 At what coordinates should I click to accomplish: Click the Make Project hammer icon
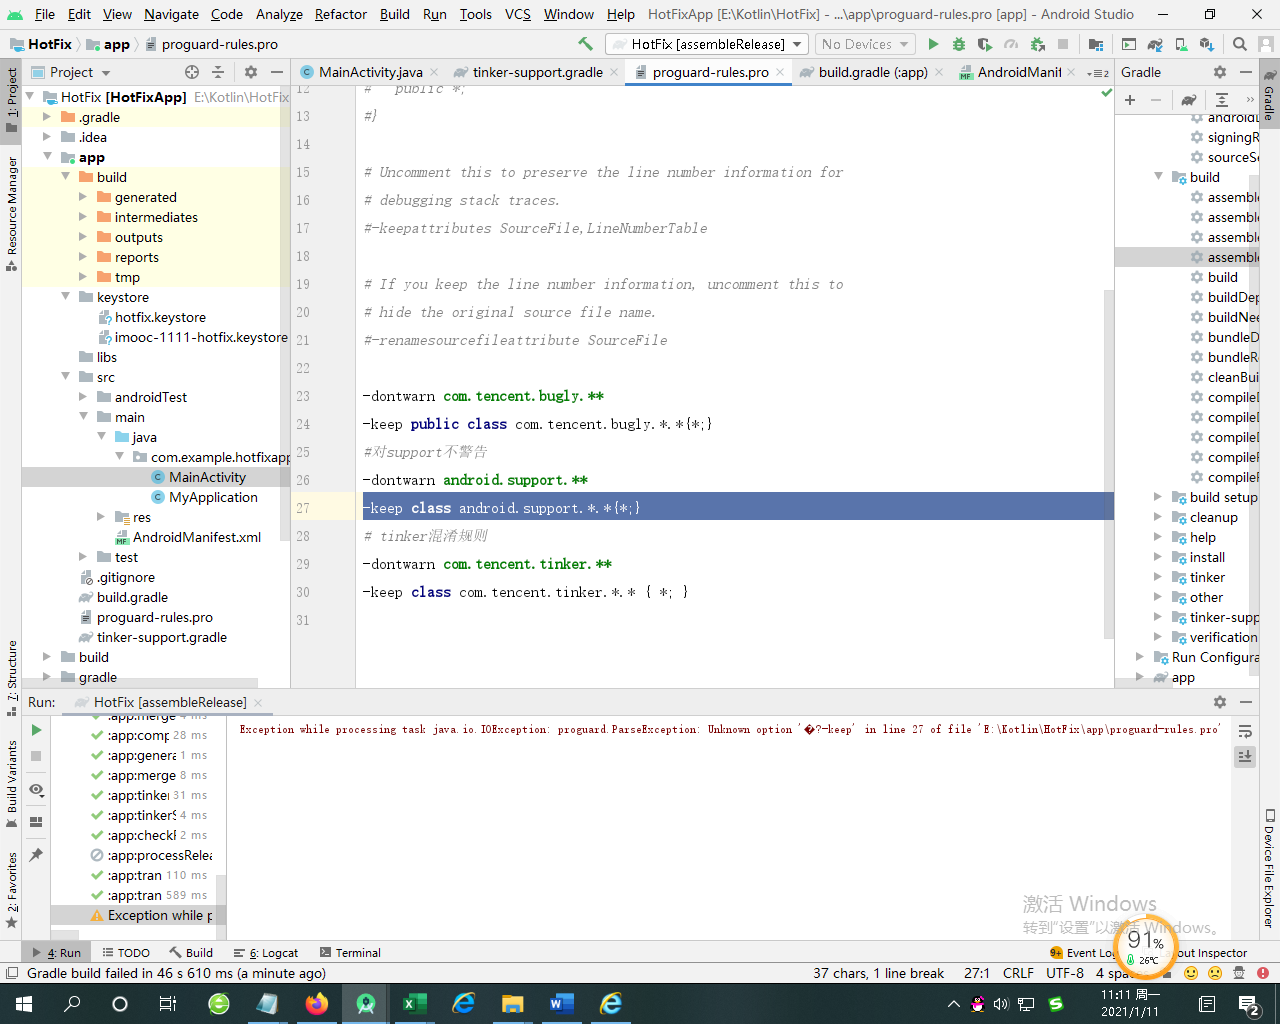pos(585,44)
